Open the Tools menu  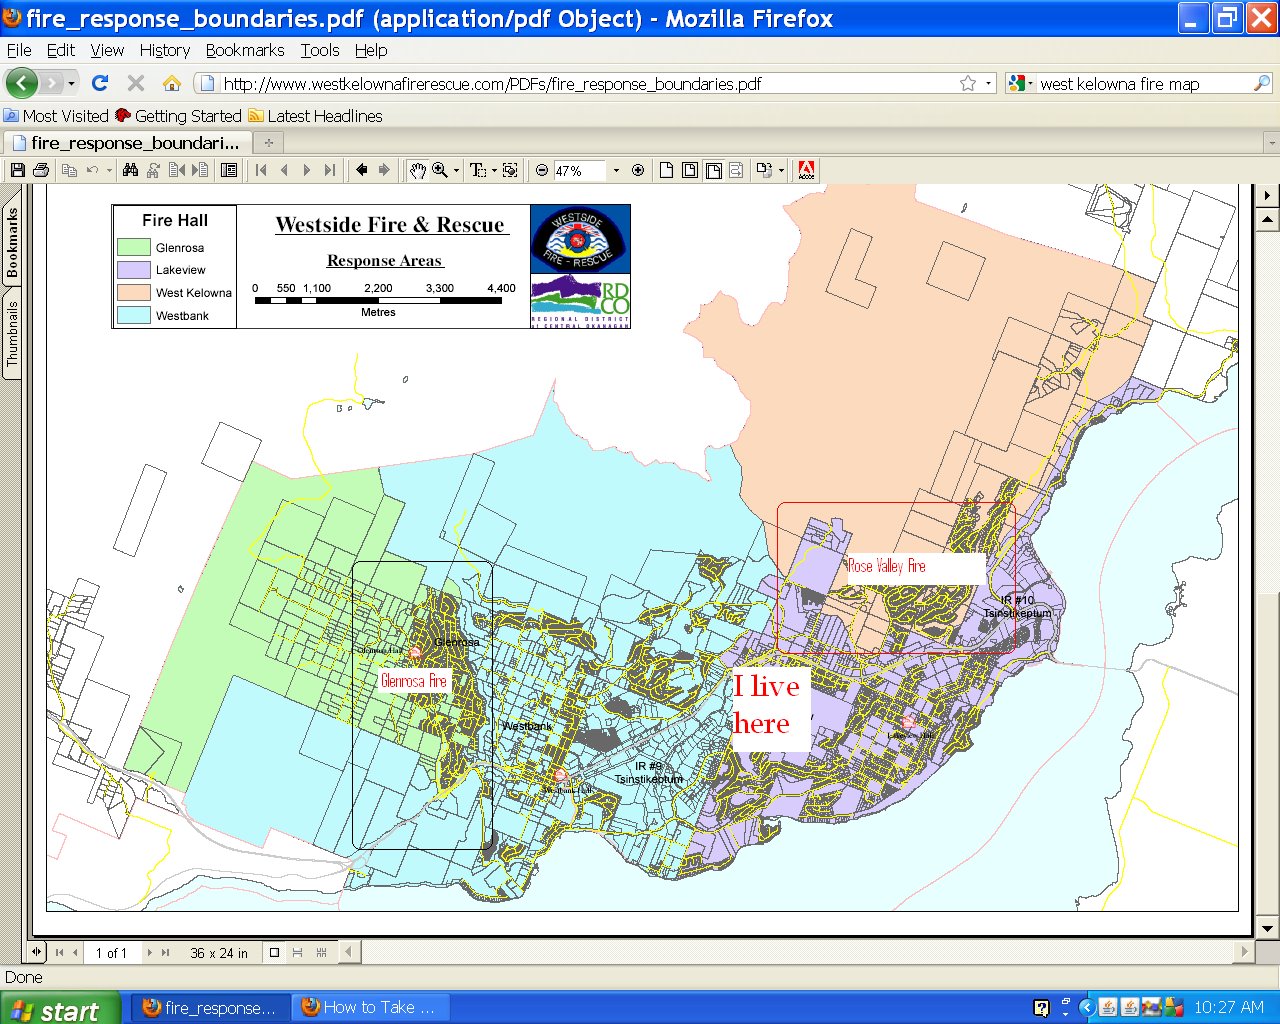point(320,50)
